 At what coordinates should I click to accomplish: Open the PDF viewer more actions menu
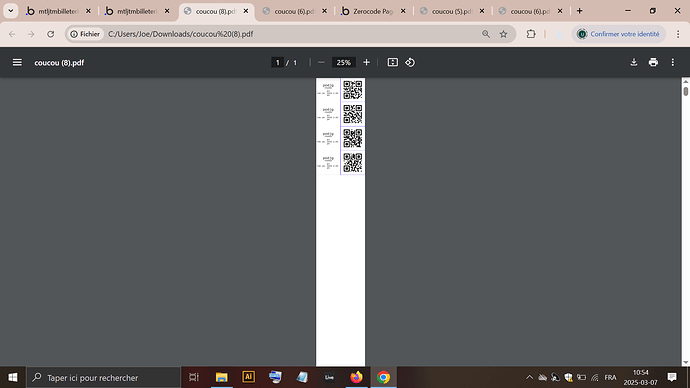point(672,62)
